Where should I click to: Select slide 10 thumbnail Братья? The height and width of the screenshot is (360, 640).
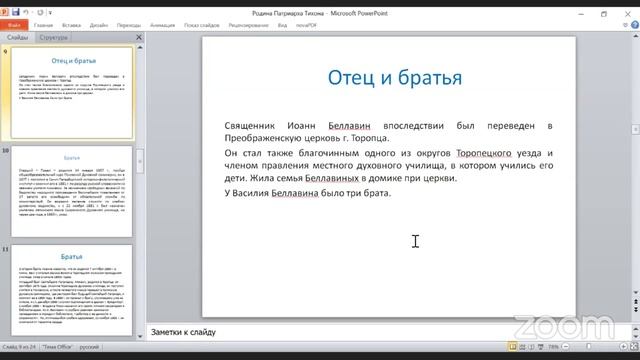(x=72, y=191)
